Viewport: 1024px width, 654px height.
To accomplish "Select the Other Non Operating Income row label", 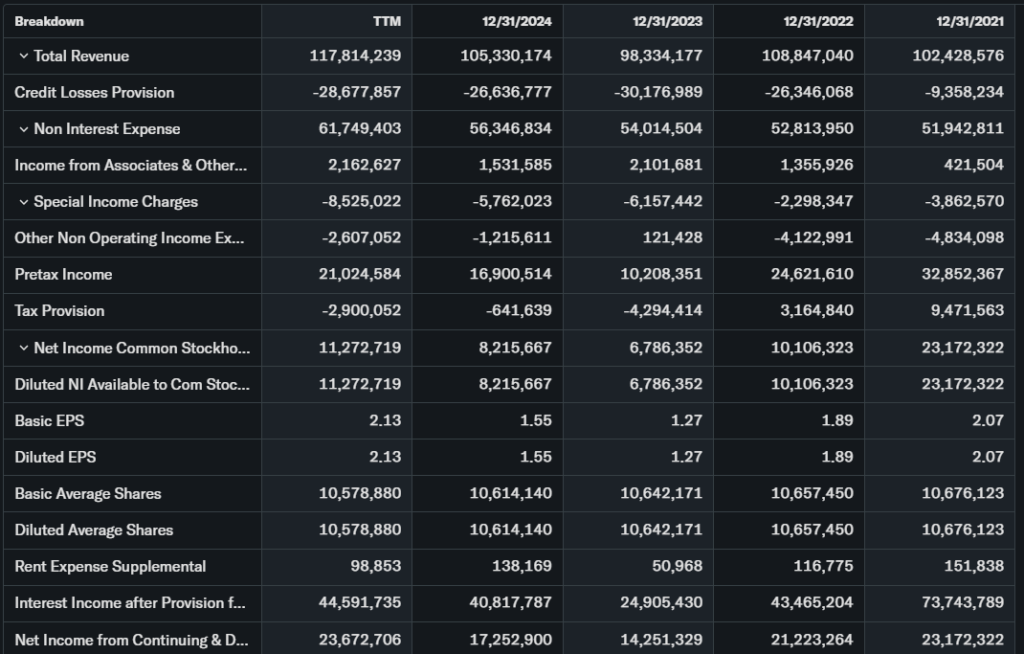I will (129, 239).
